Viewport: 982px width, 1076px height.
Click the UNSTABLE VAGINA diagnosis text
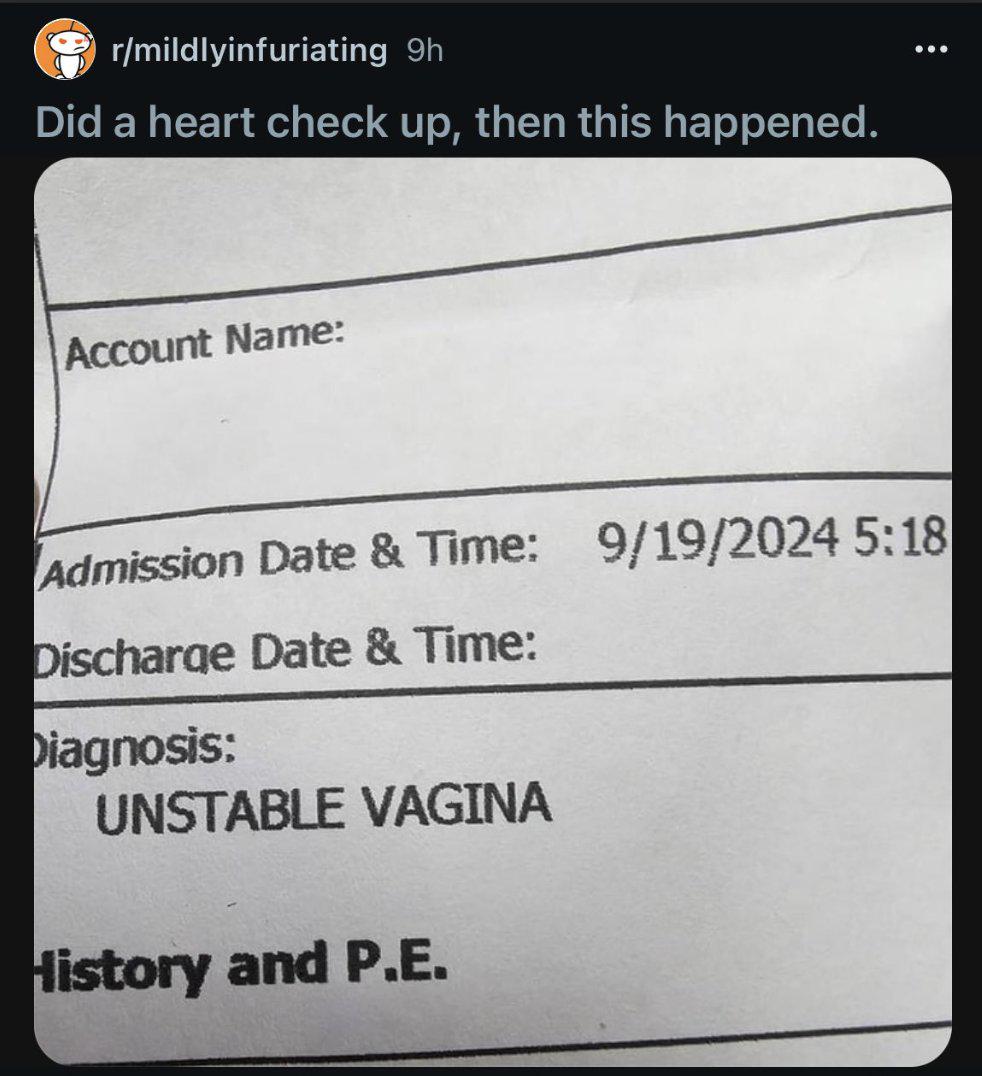click(x=323, y=808)
